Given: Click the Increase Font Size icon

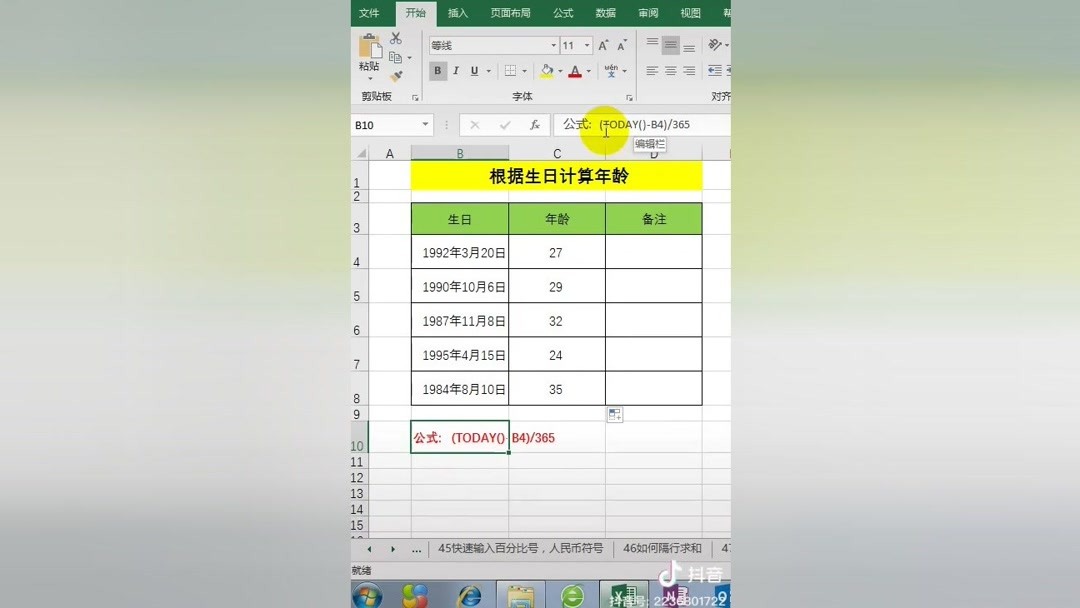Looking at the screenshot, I should pyautogui.click(x=602, y=45).
